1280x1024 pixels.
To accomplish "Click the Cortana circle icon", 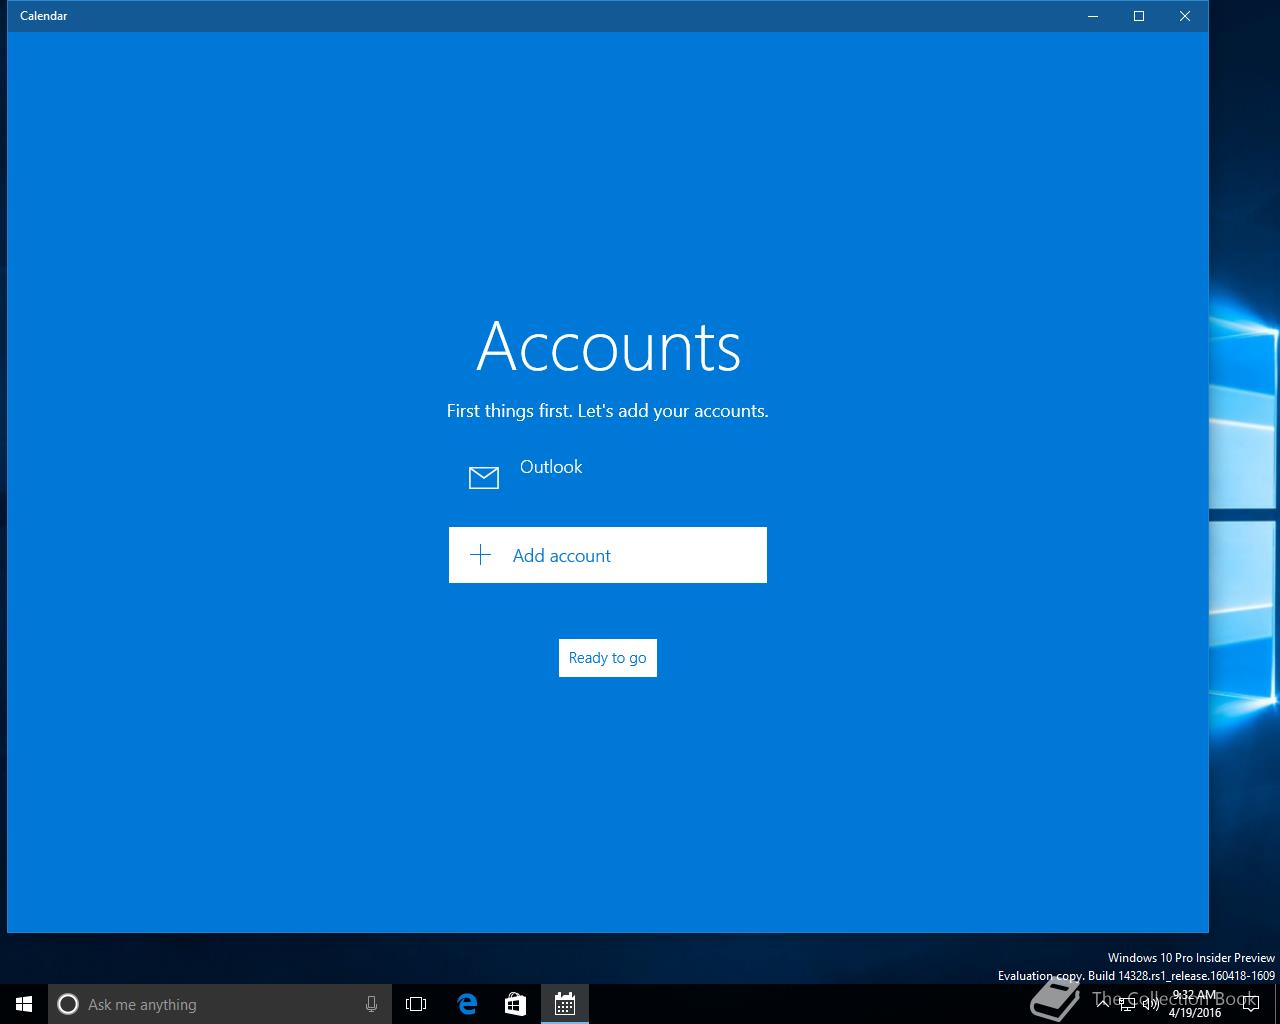I will tap(68, 1004).
